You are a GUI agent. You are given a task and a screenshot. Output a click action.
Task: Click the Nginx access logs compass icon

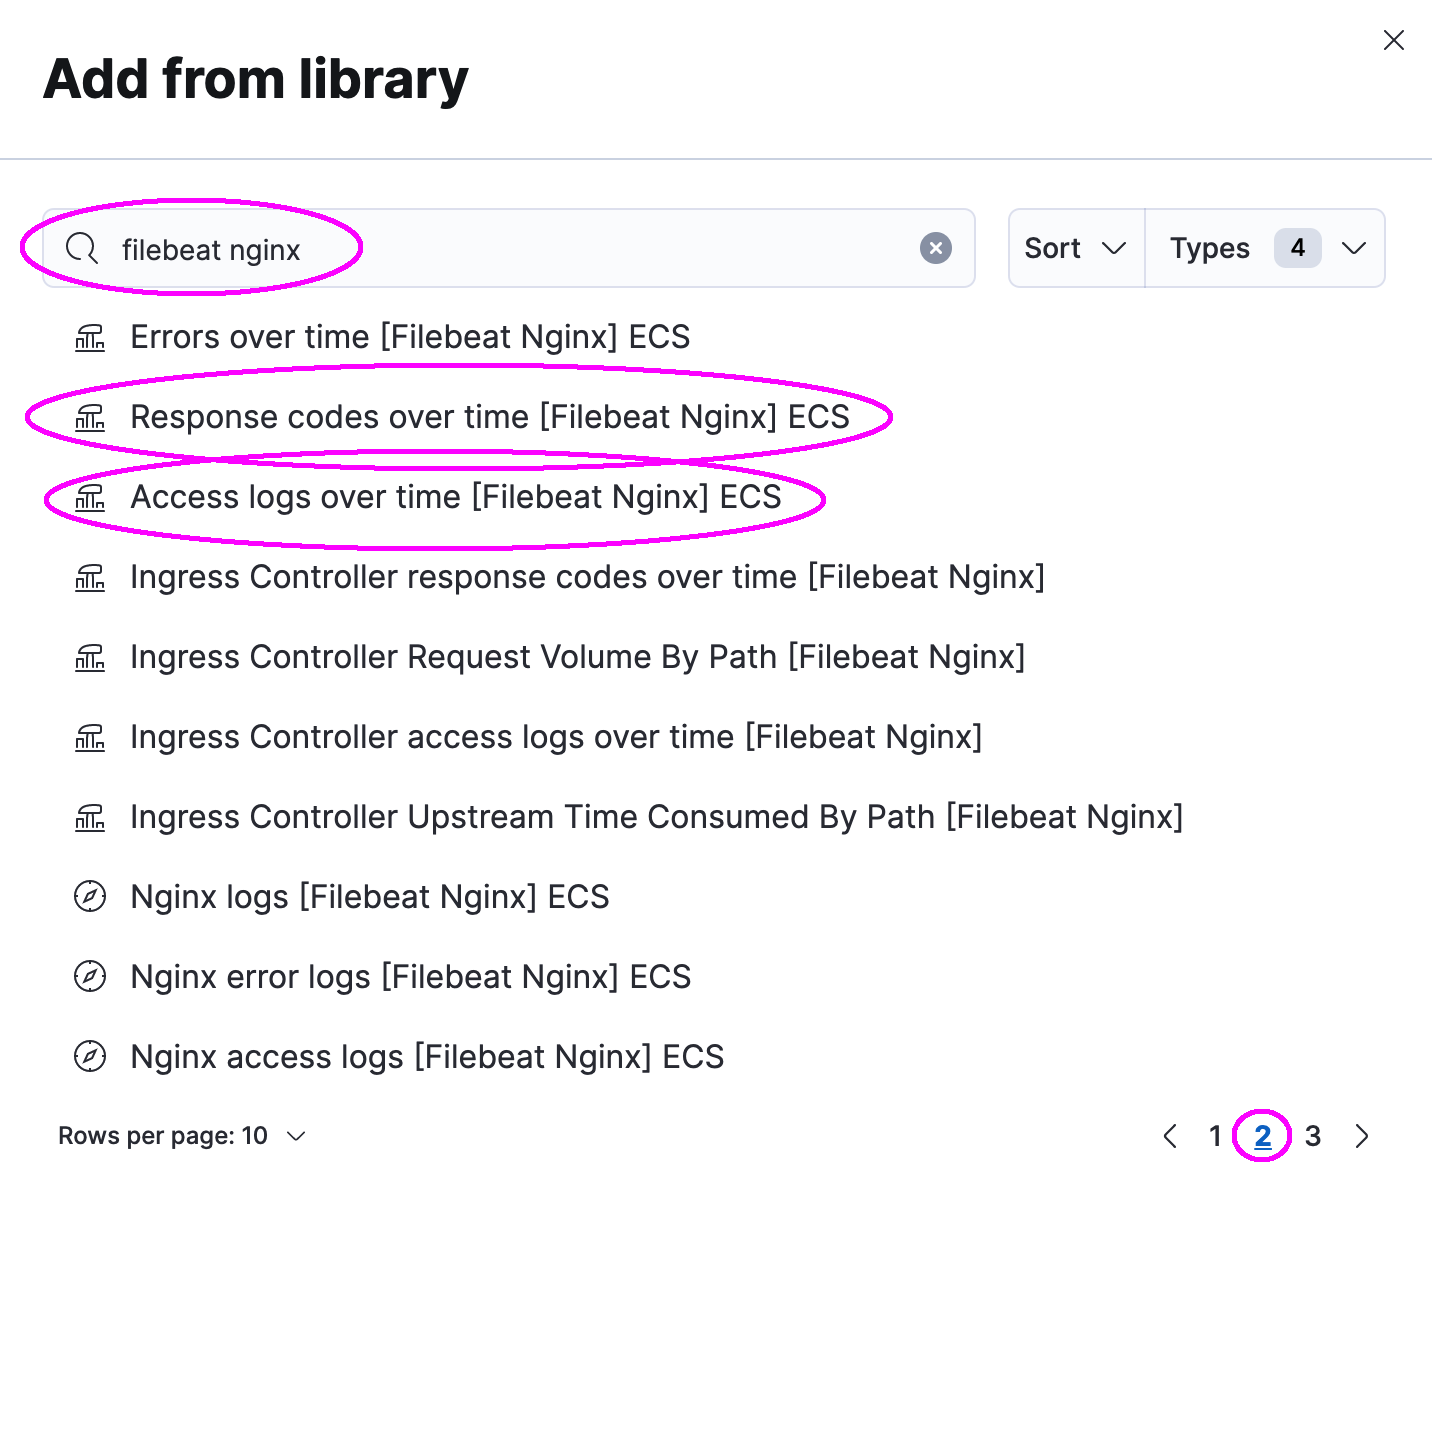(x=90, y=1057)
